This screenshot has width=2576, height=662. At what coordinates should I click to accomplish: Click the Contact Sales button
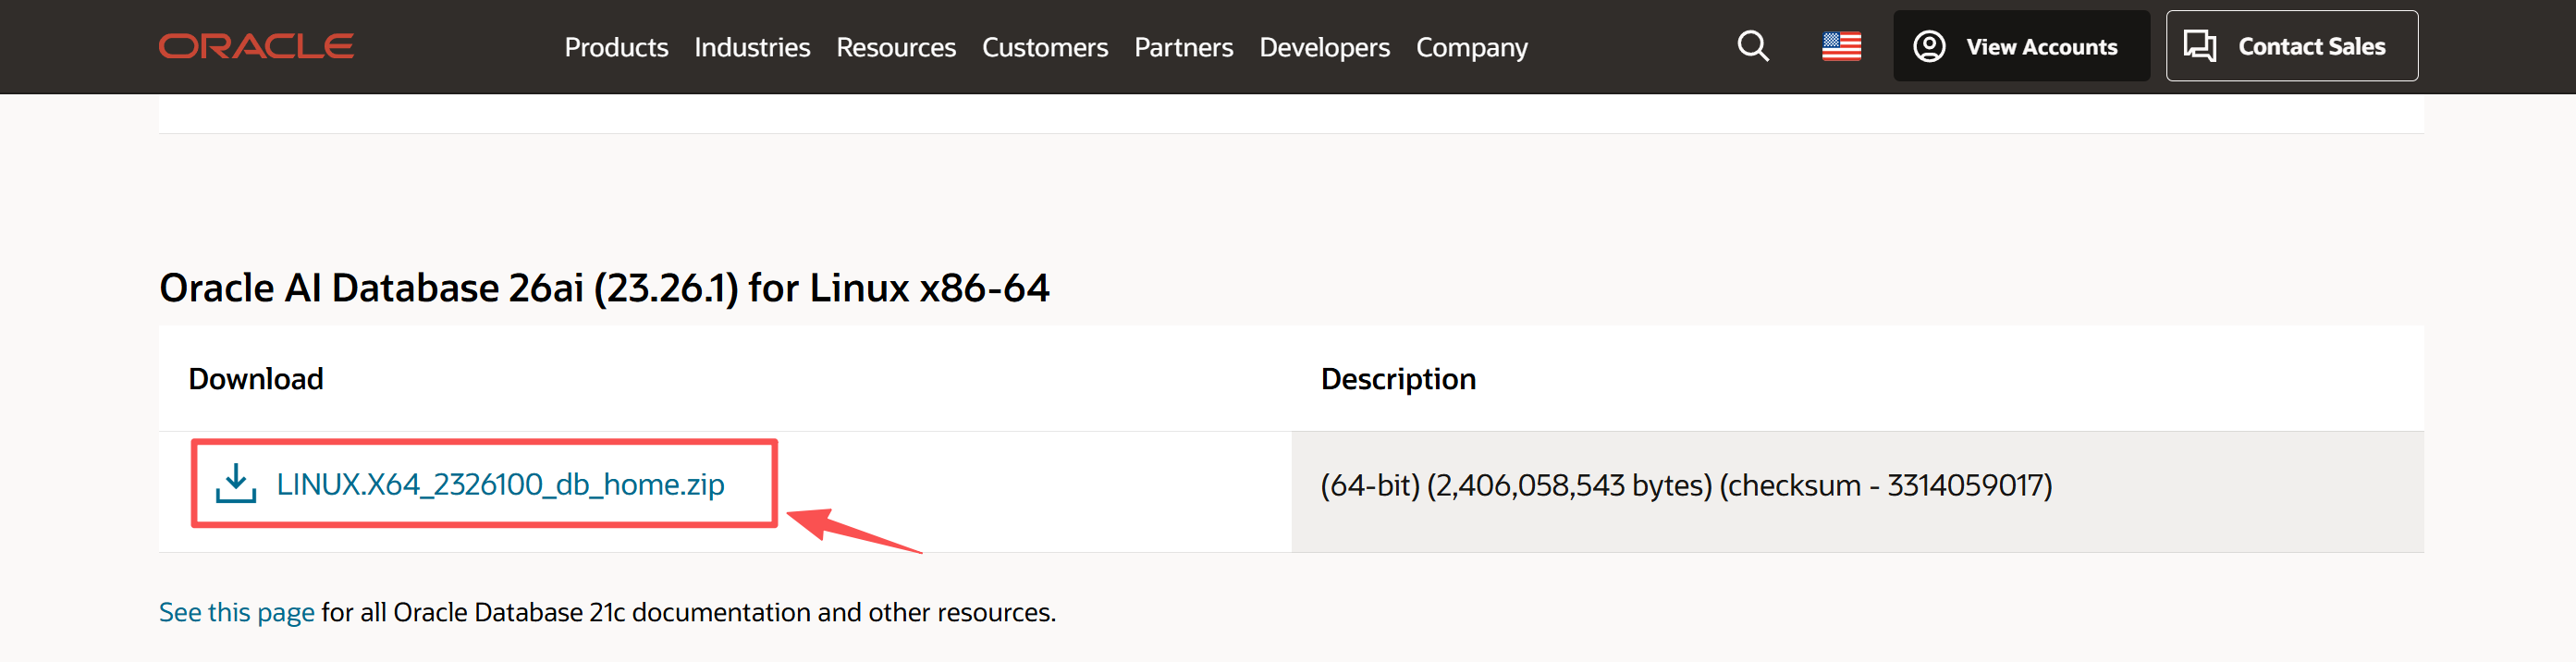[x=2292, y=46]
